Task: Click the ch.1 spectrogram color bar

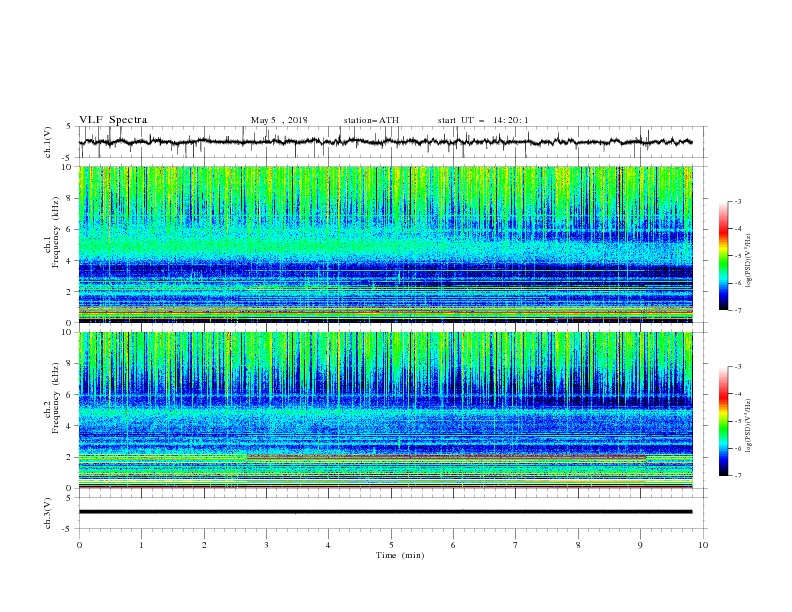Action: point(723,256)
